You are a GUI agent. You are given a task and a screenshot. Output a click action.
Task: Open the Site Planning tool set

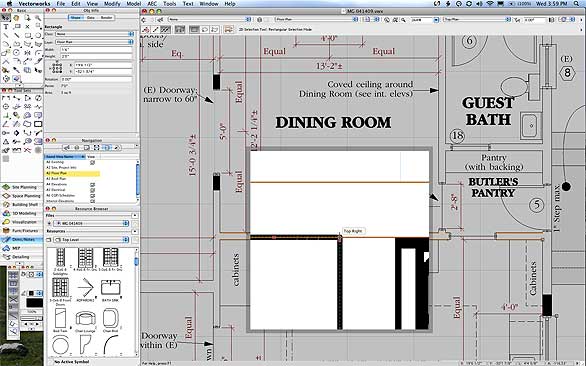21,187
